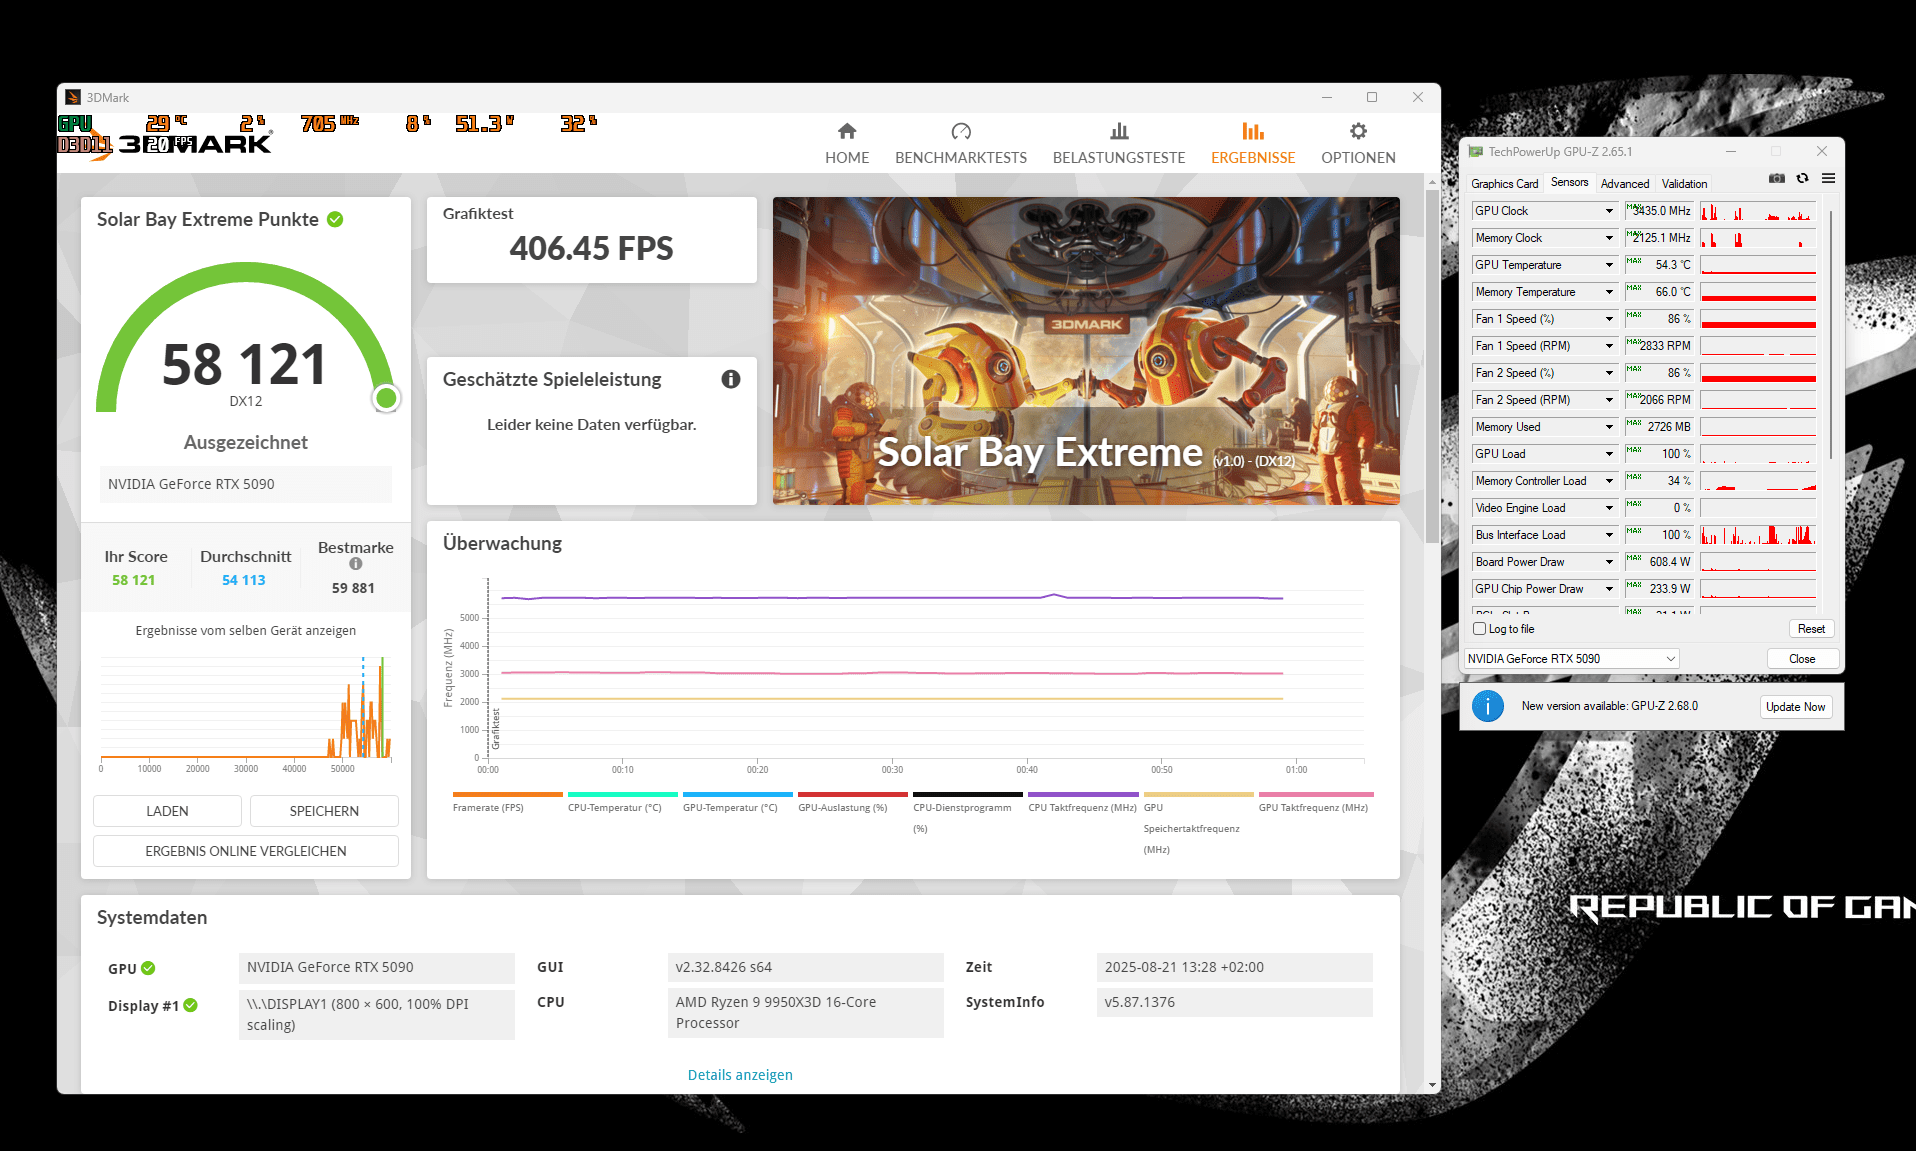This screenshot has width=1916, height=1151.
Task: Open the Memory Clock sensor dropdown
Action: [1609, 238]
